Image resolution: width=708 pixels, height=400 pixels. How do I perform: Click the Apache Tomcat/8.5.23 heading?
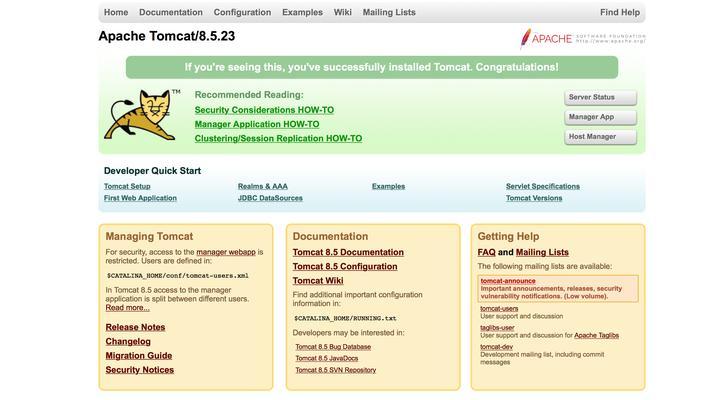[167, 36]
